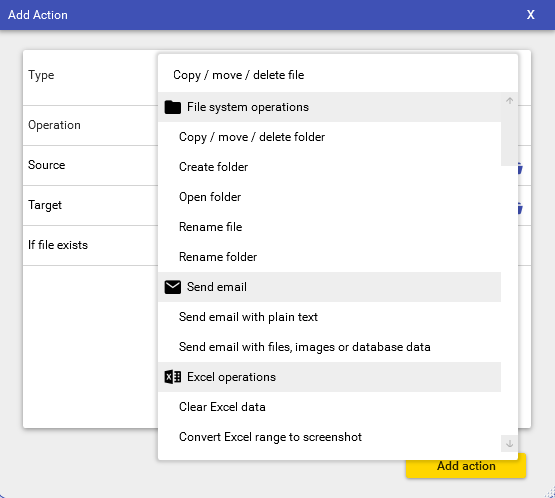Click the folder icon beside File system operations
This screenshot has height=498, width=555.
point(173,107)
